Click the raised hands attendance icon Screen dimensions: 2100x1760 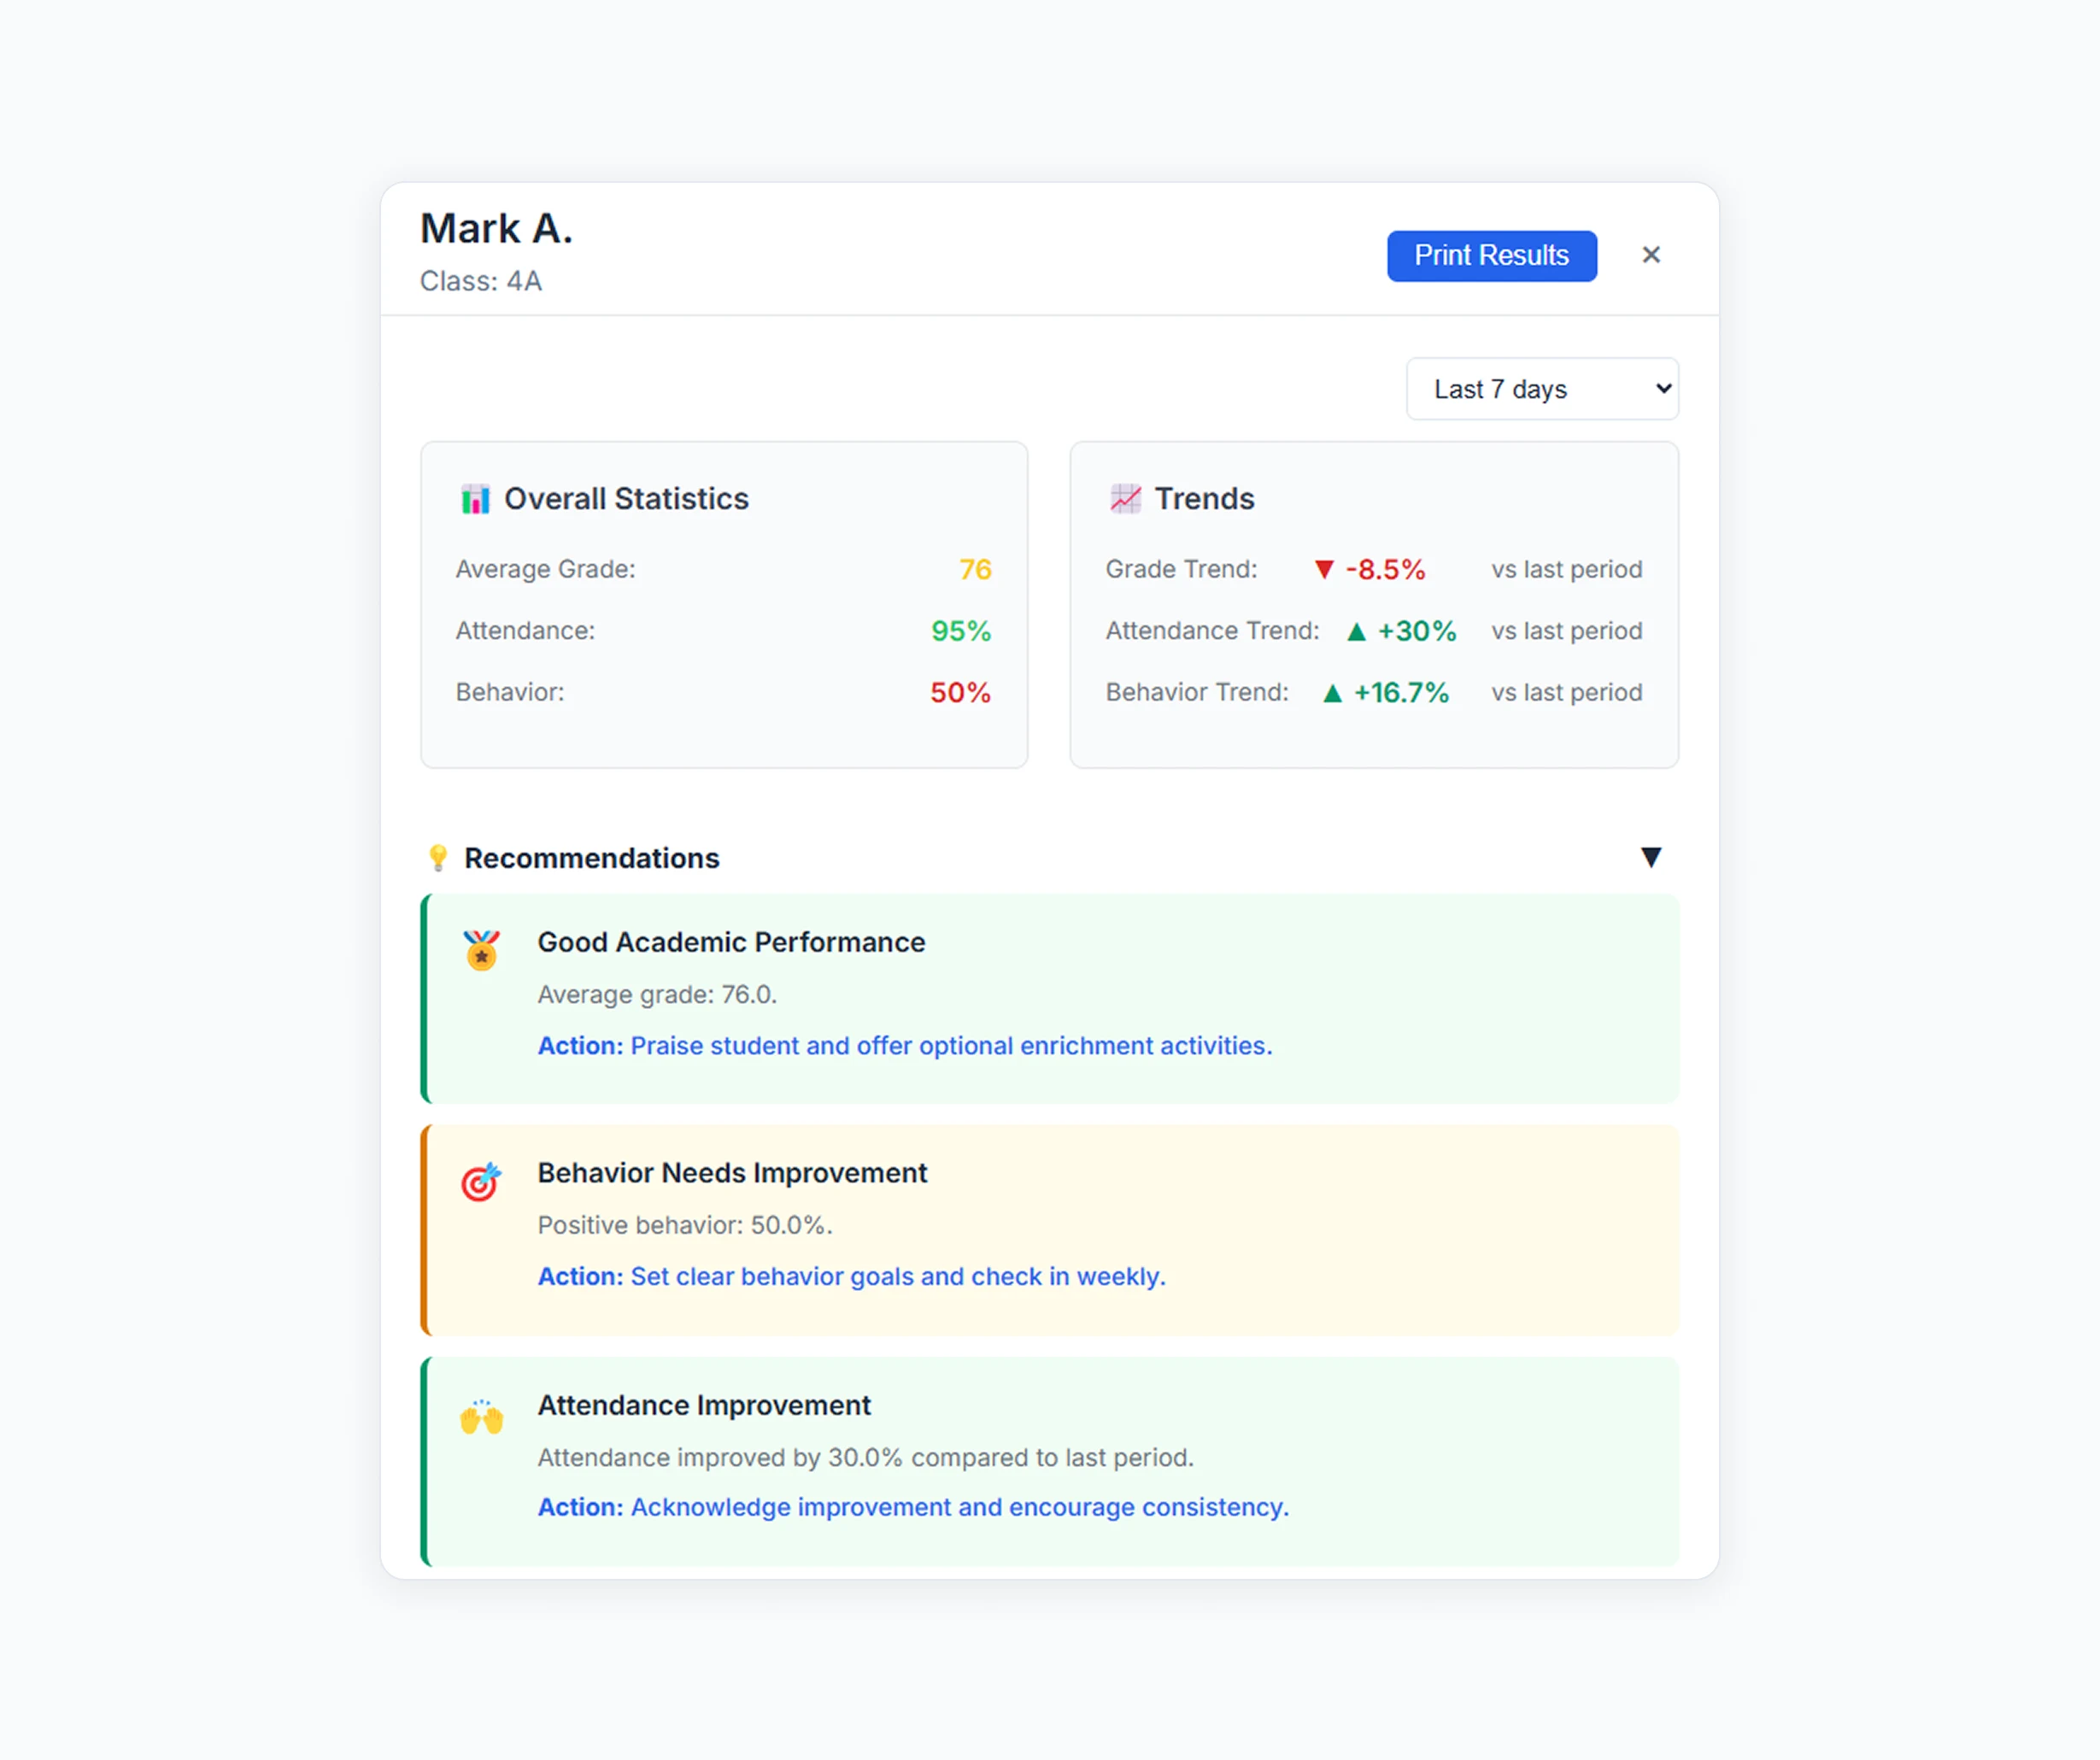[481, 1416]
